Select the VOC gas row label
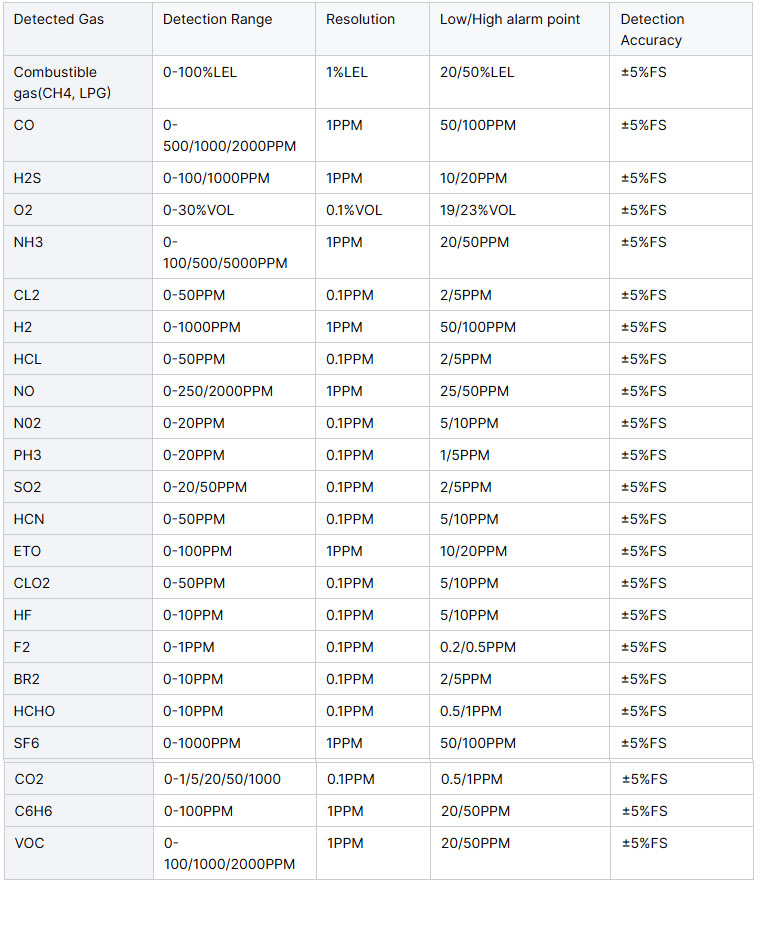 click(x=79, y=853)
